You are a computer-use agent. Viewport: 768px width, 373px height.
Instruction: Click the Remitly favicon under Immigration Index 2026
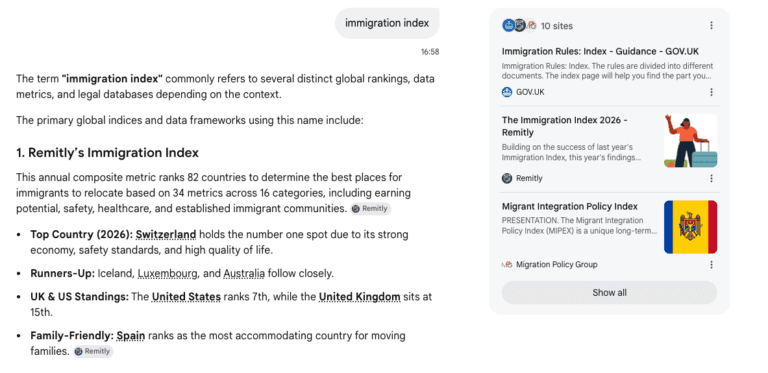pos(507,178)
